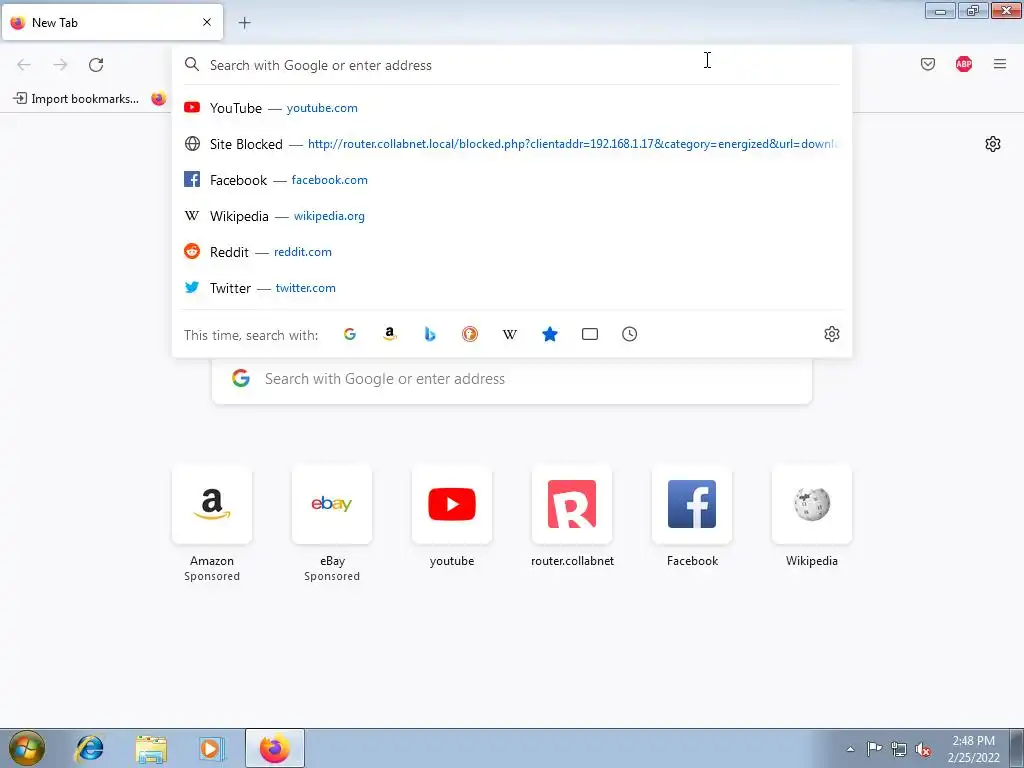Choose the Facebook suggestion row
The height and width of the screenshot is (768, 1024).
(x=512, y=180)
